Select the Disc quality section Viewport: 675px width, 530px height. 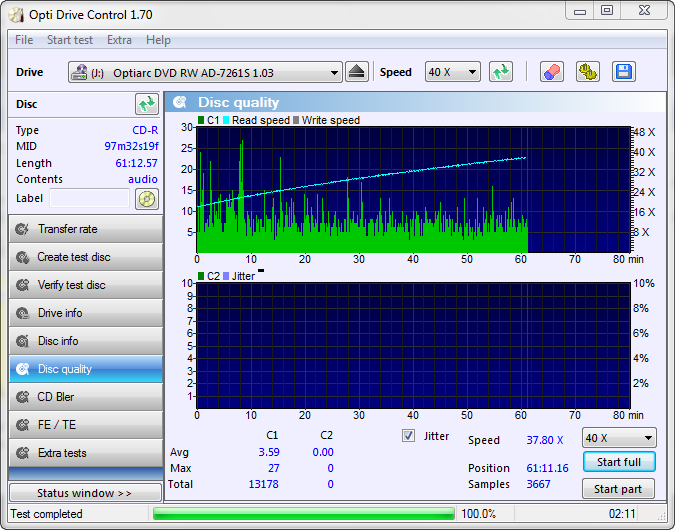click(x=86, y=369)
